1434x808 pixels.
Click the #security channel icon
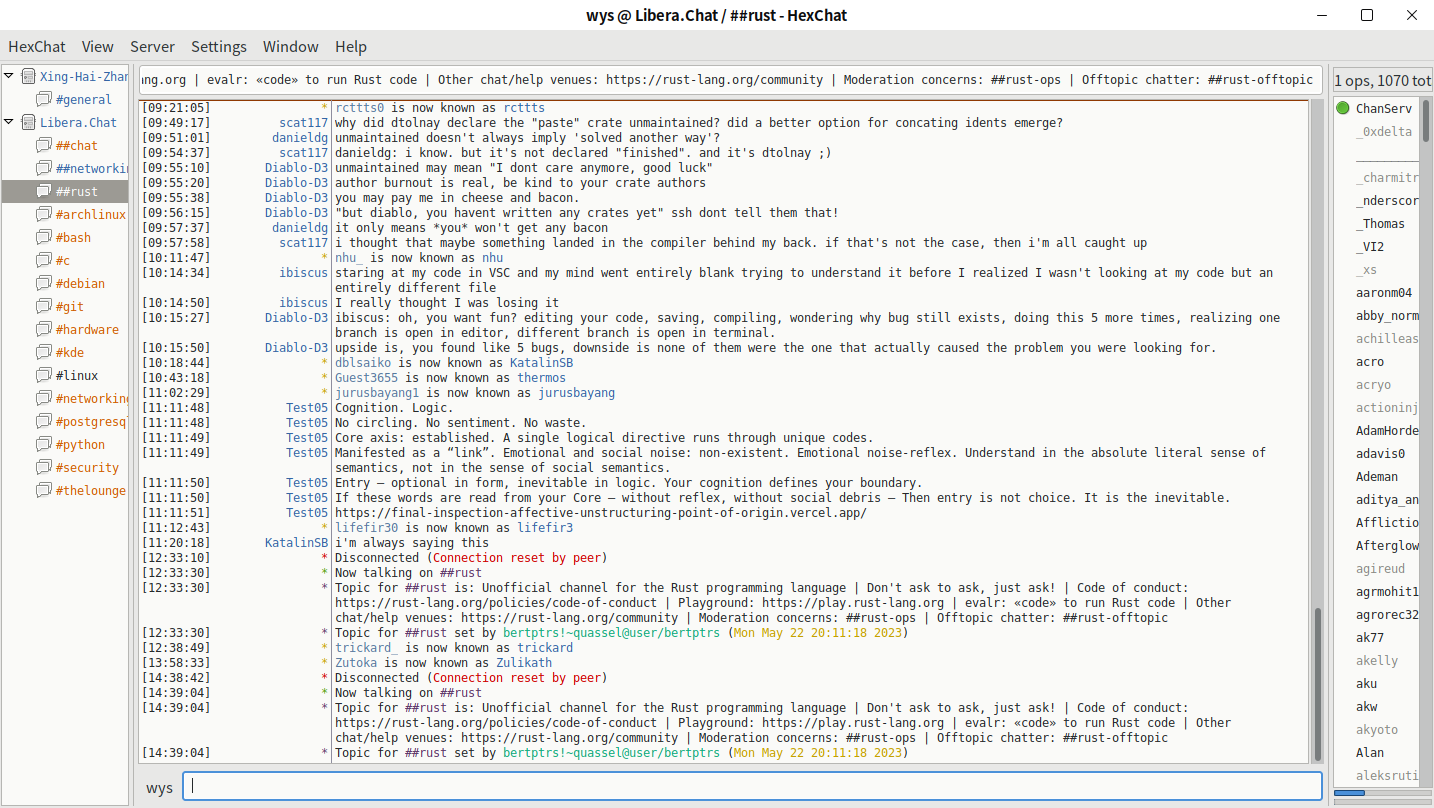click(44, 467)
